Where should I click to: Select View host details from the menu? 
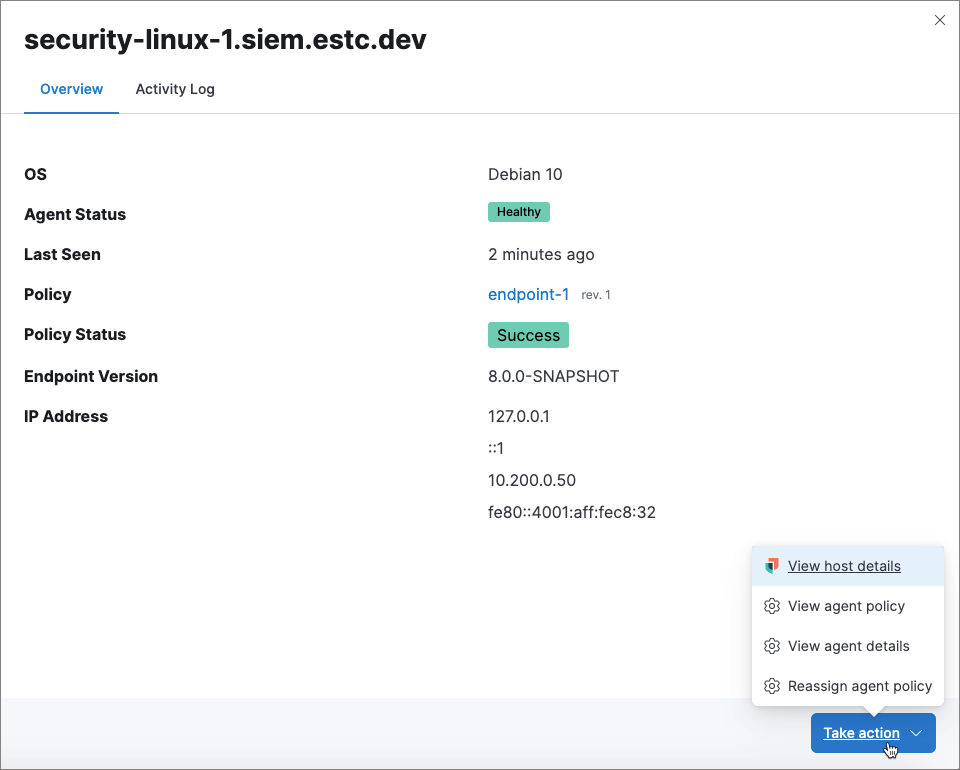click(x=844, y=565)
